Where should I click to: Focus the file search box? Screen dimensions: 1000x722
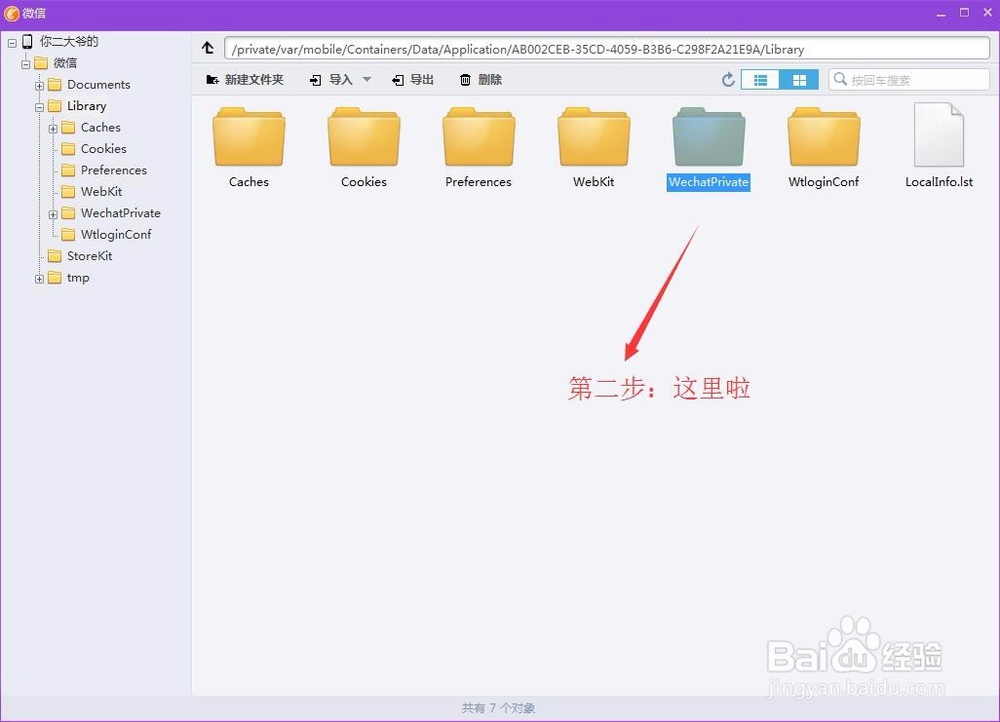tap(909, 80)
